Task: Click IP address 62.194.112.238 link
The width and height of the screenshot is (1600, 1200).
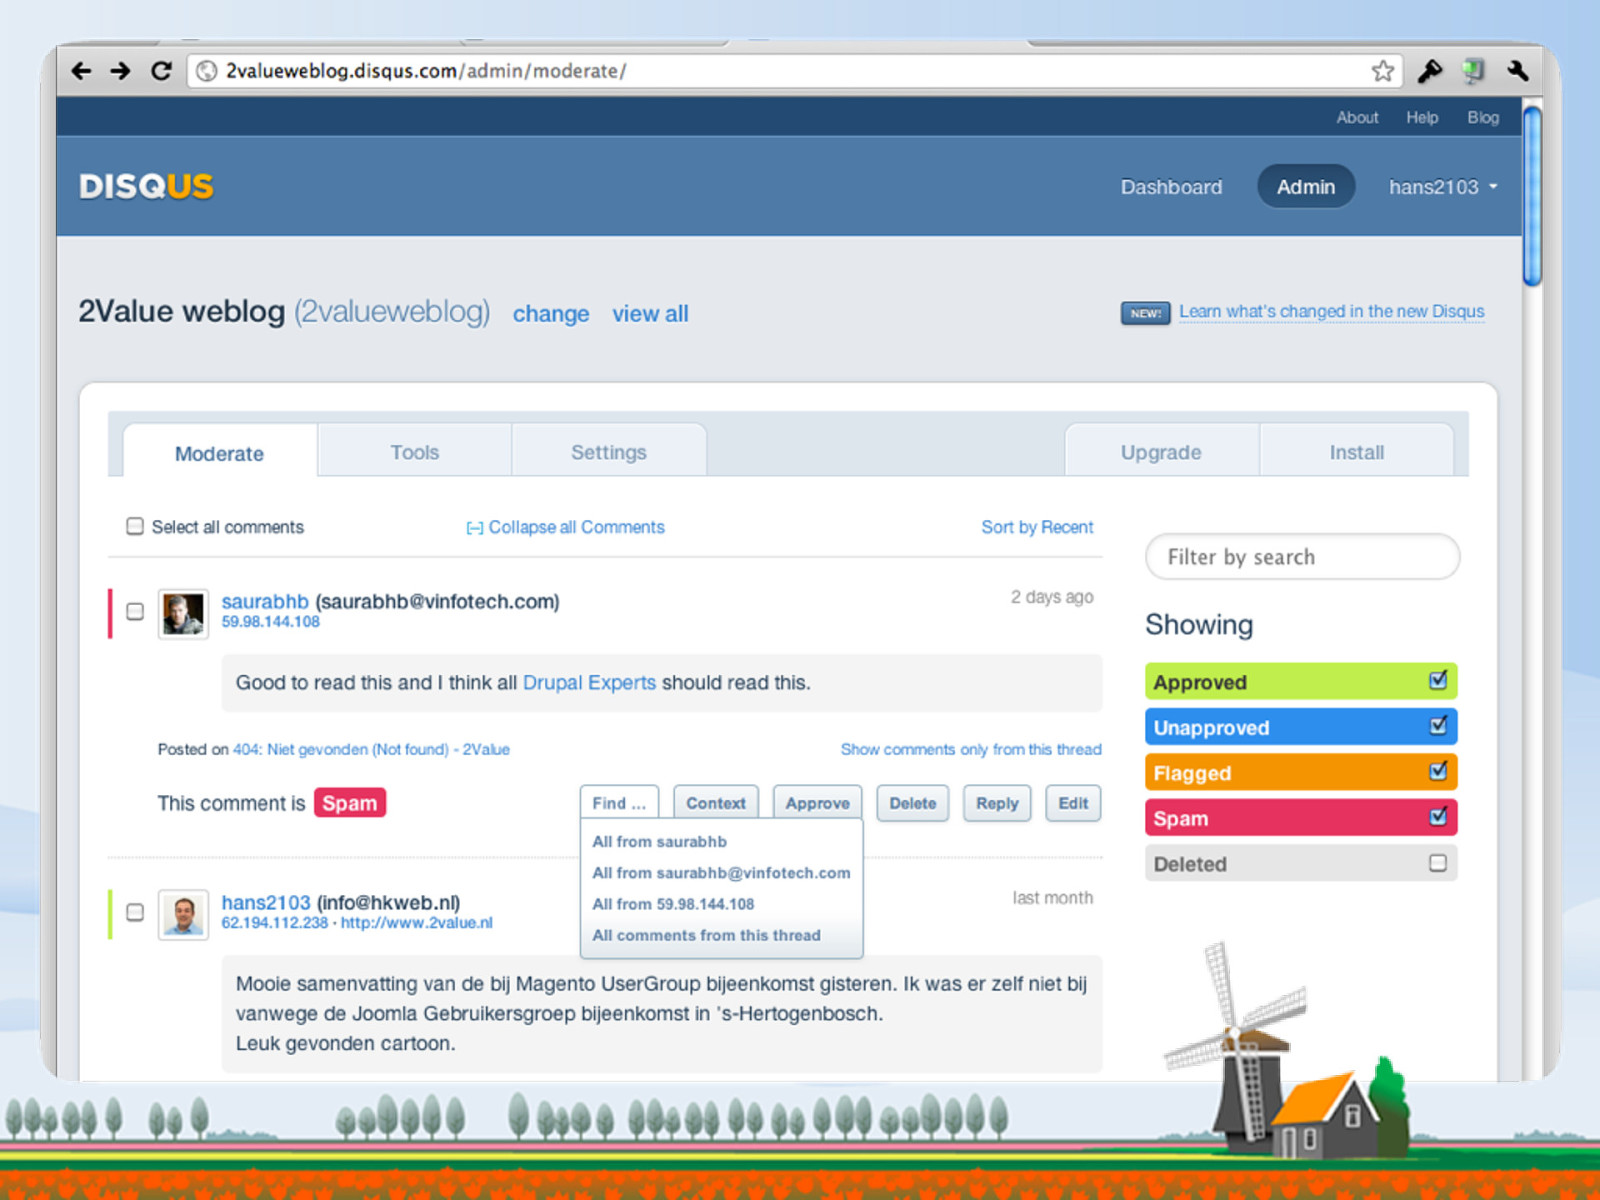Action: coord(275,923)
